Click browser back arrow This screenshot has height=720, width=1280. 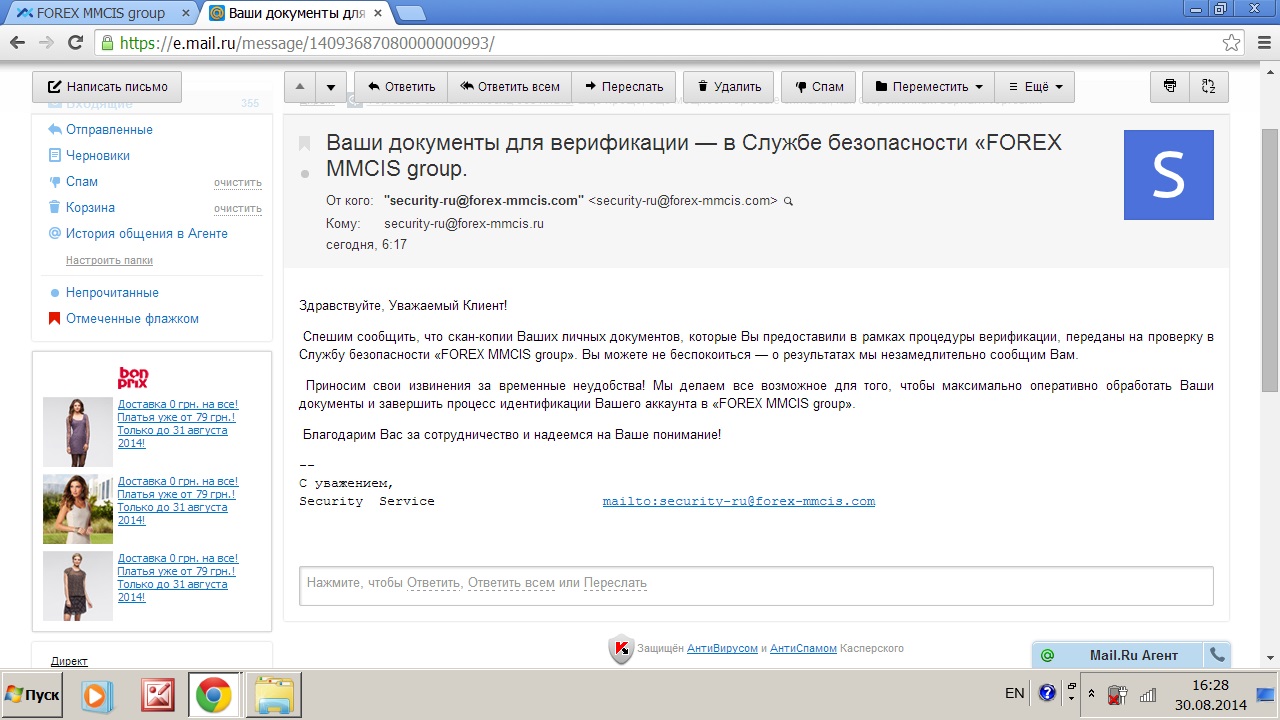point(17,43)
